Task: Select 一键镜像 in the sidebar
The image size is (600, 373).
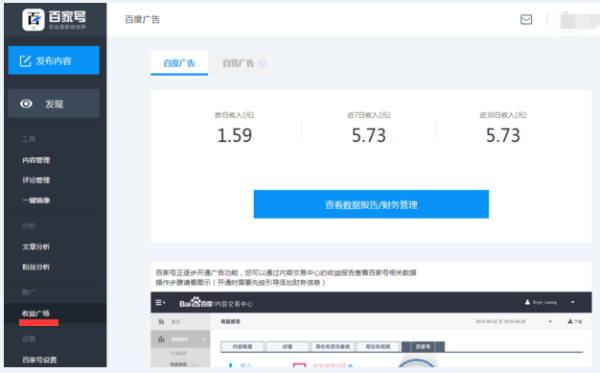Action: click(36, 200)
